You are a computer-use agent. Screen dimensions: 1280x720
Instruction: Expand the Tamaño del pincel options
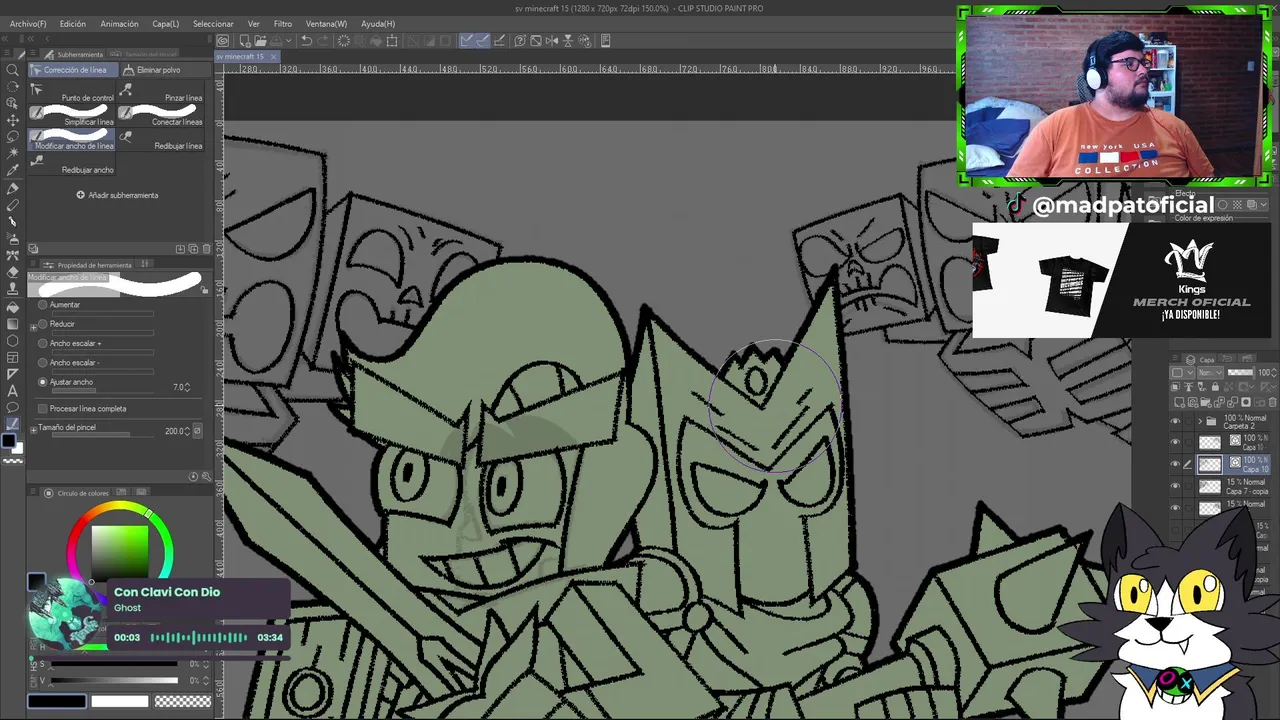(x=33, y=428)
